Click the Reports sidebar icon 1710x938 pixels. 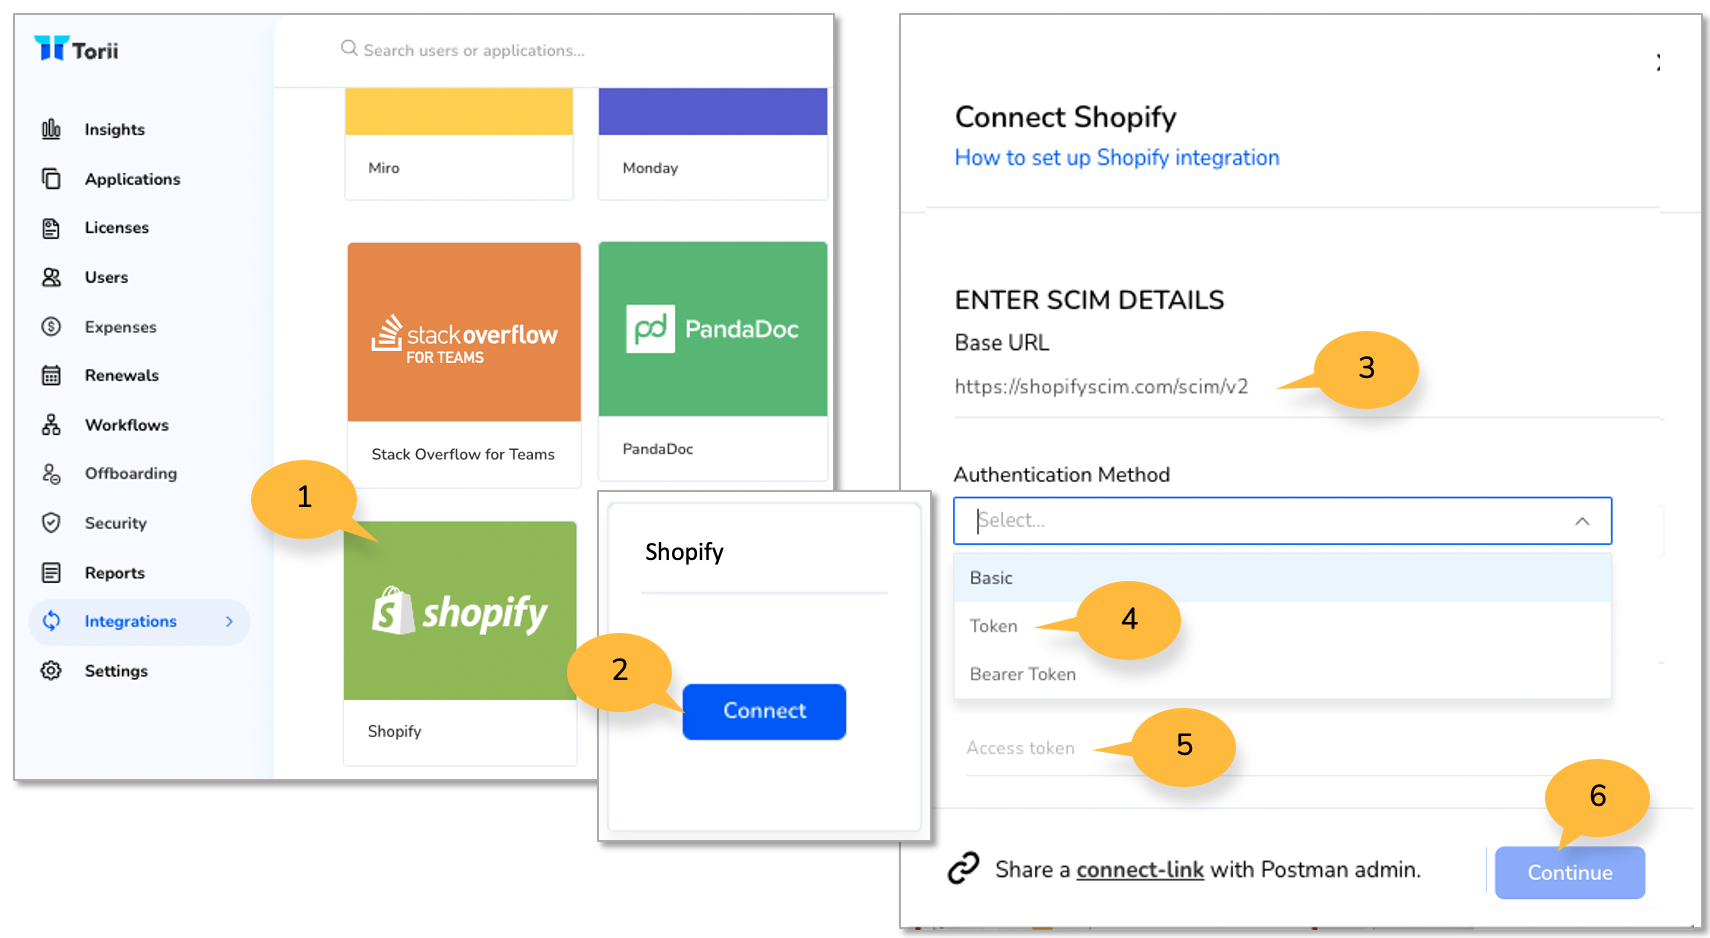(x=51, y=573)
